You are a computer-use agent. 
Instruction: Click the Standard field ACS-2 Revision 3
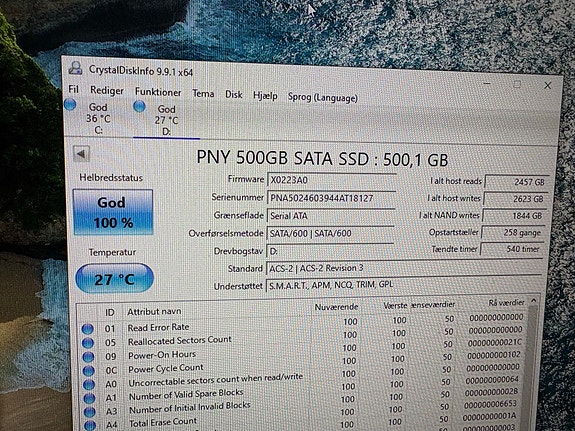pyautogui.click(x=403, y=268)
